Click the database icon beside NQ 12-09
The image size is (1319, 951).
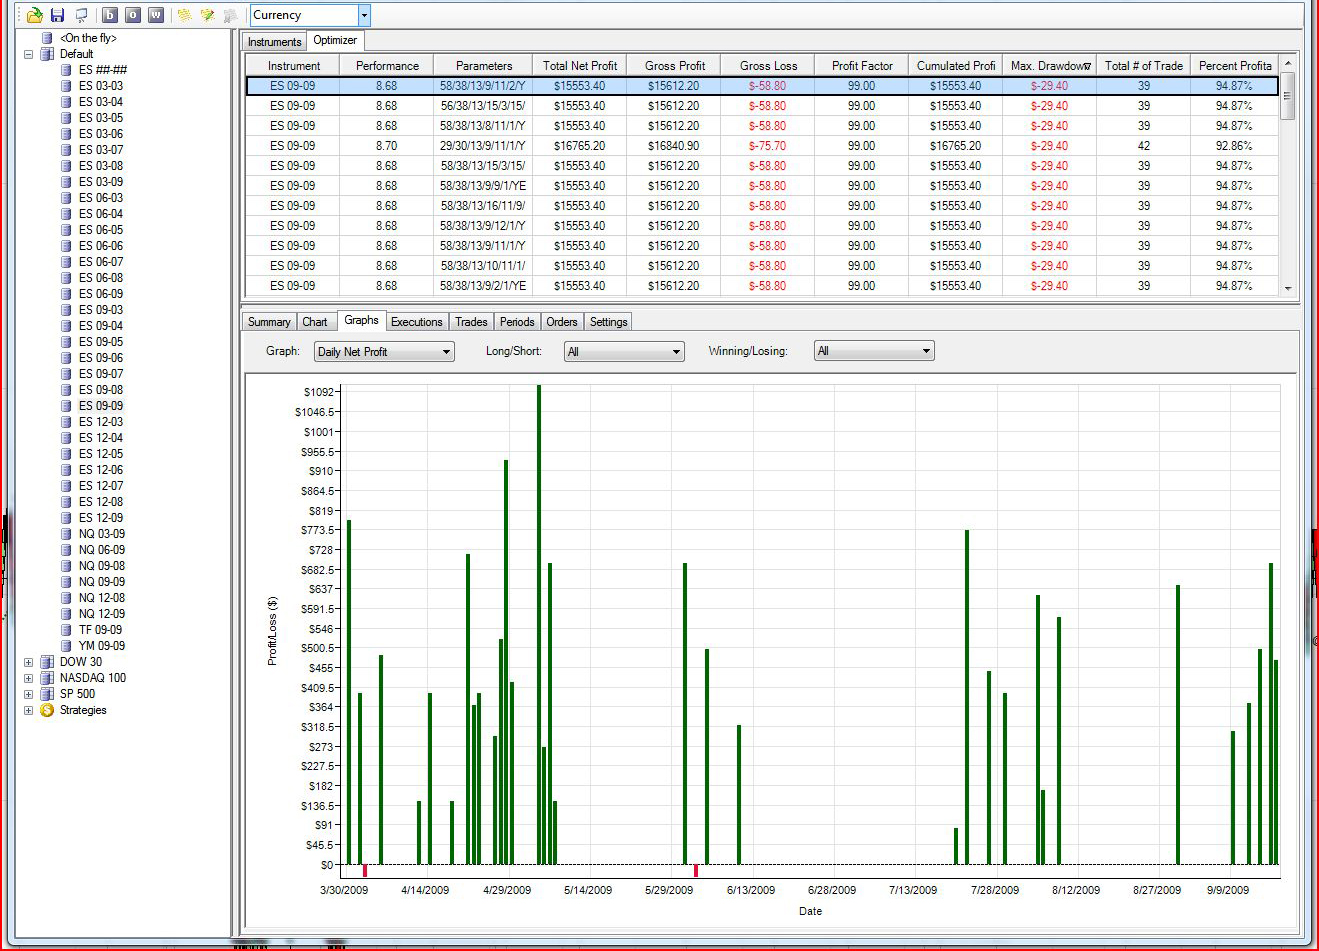tap(67, 614)
